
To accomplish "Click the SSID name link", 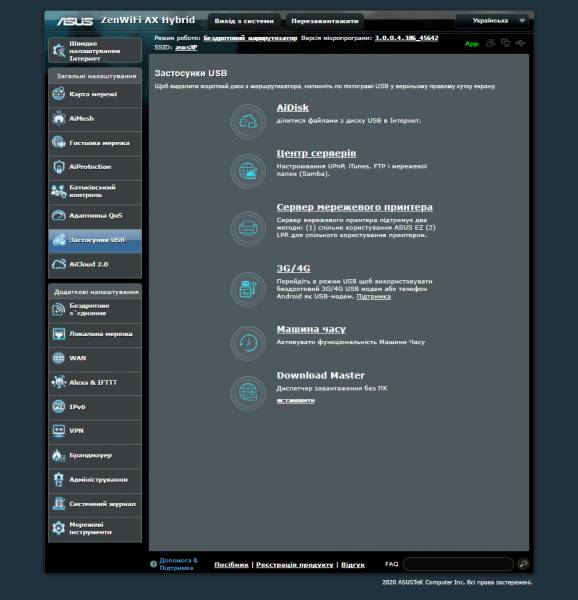I will pos(186,47).
